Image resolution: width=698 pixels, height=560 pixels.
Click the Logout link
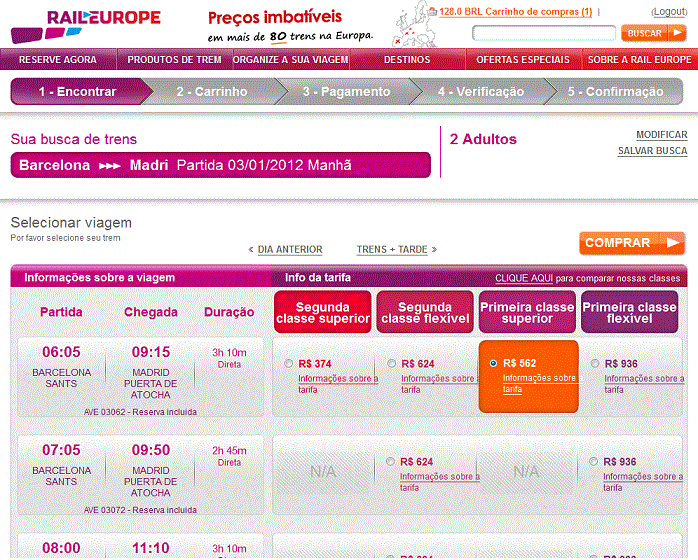(x=669, y=12)
